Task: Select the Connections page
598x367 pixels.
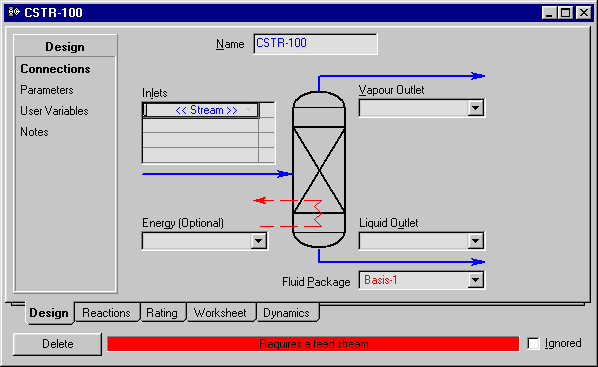Action: [55, 69]
